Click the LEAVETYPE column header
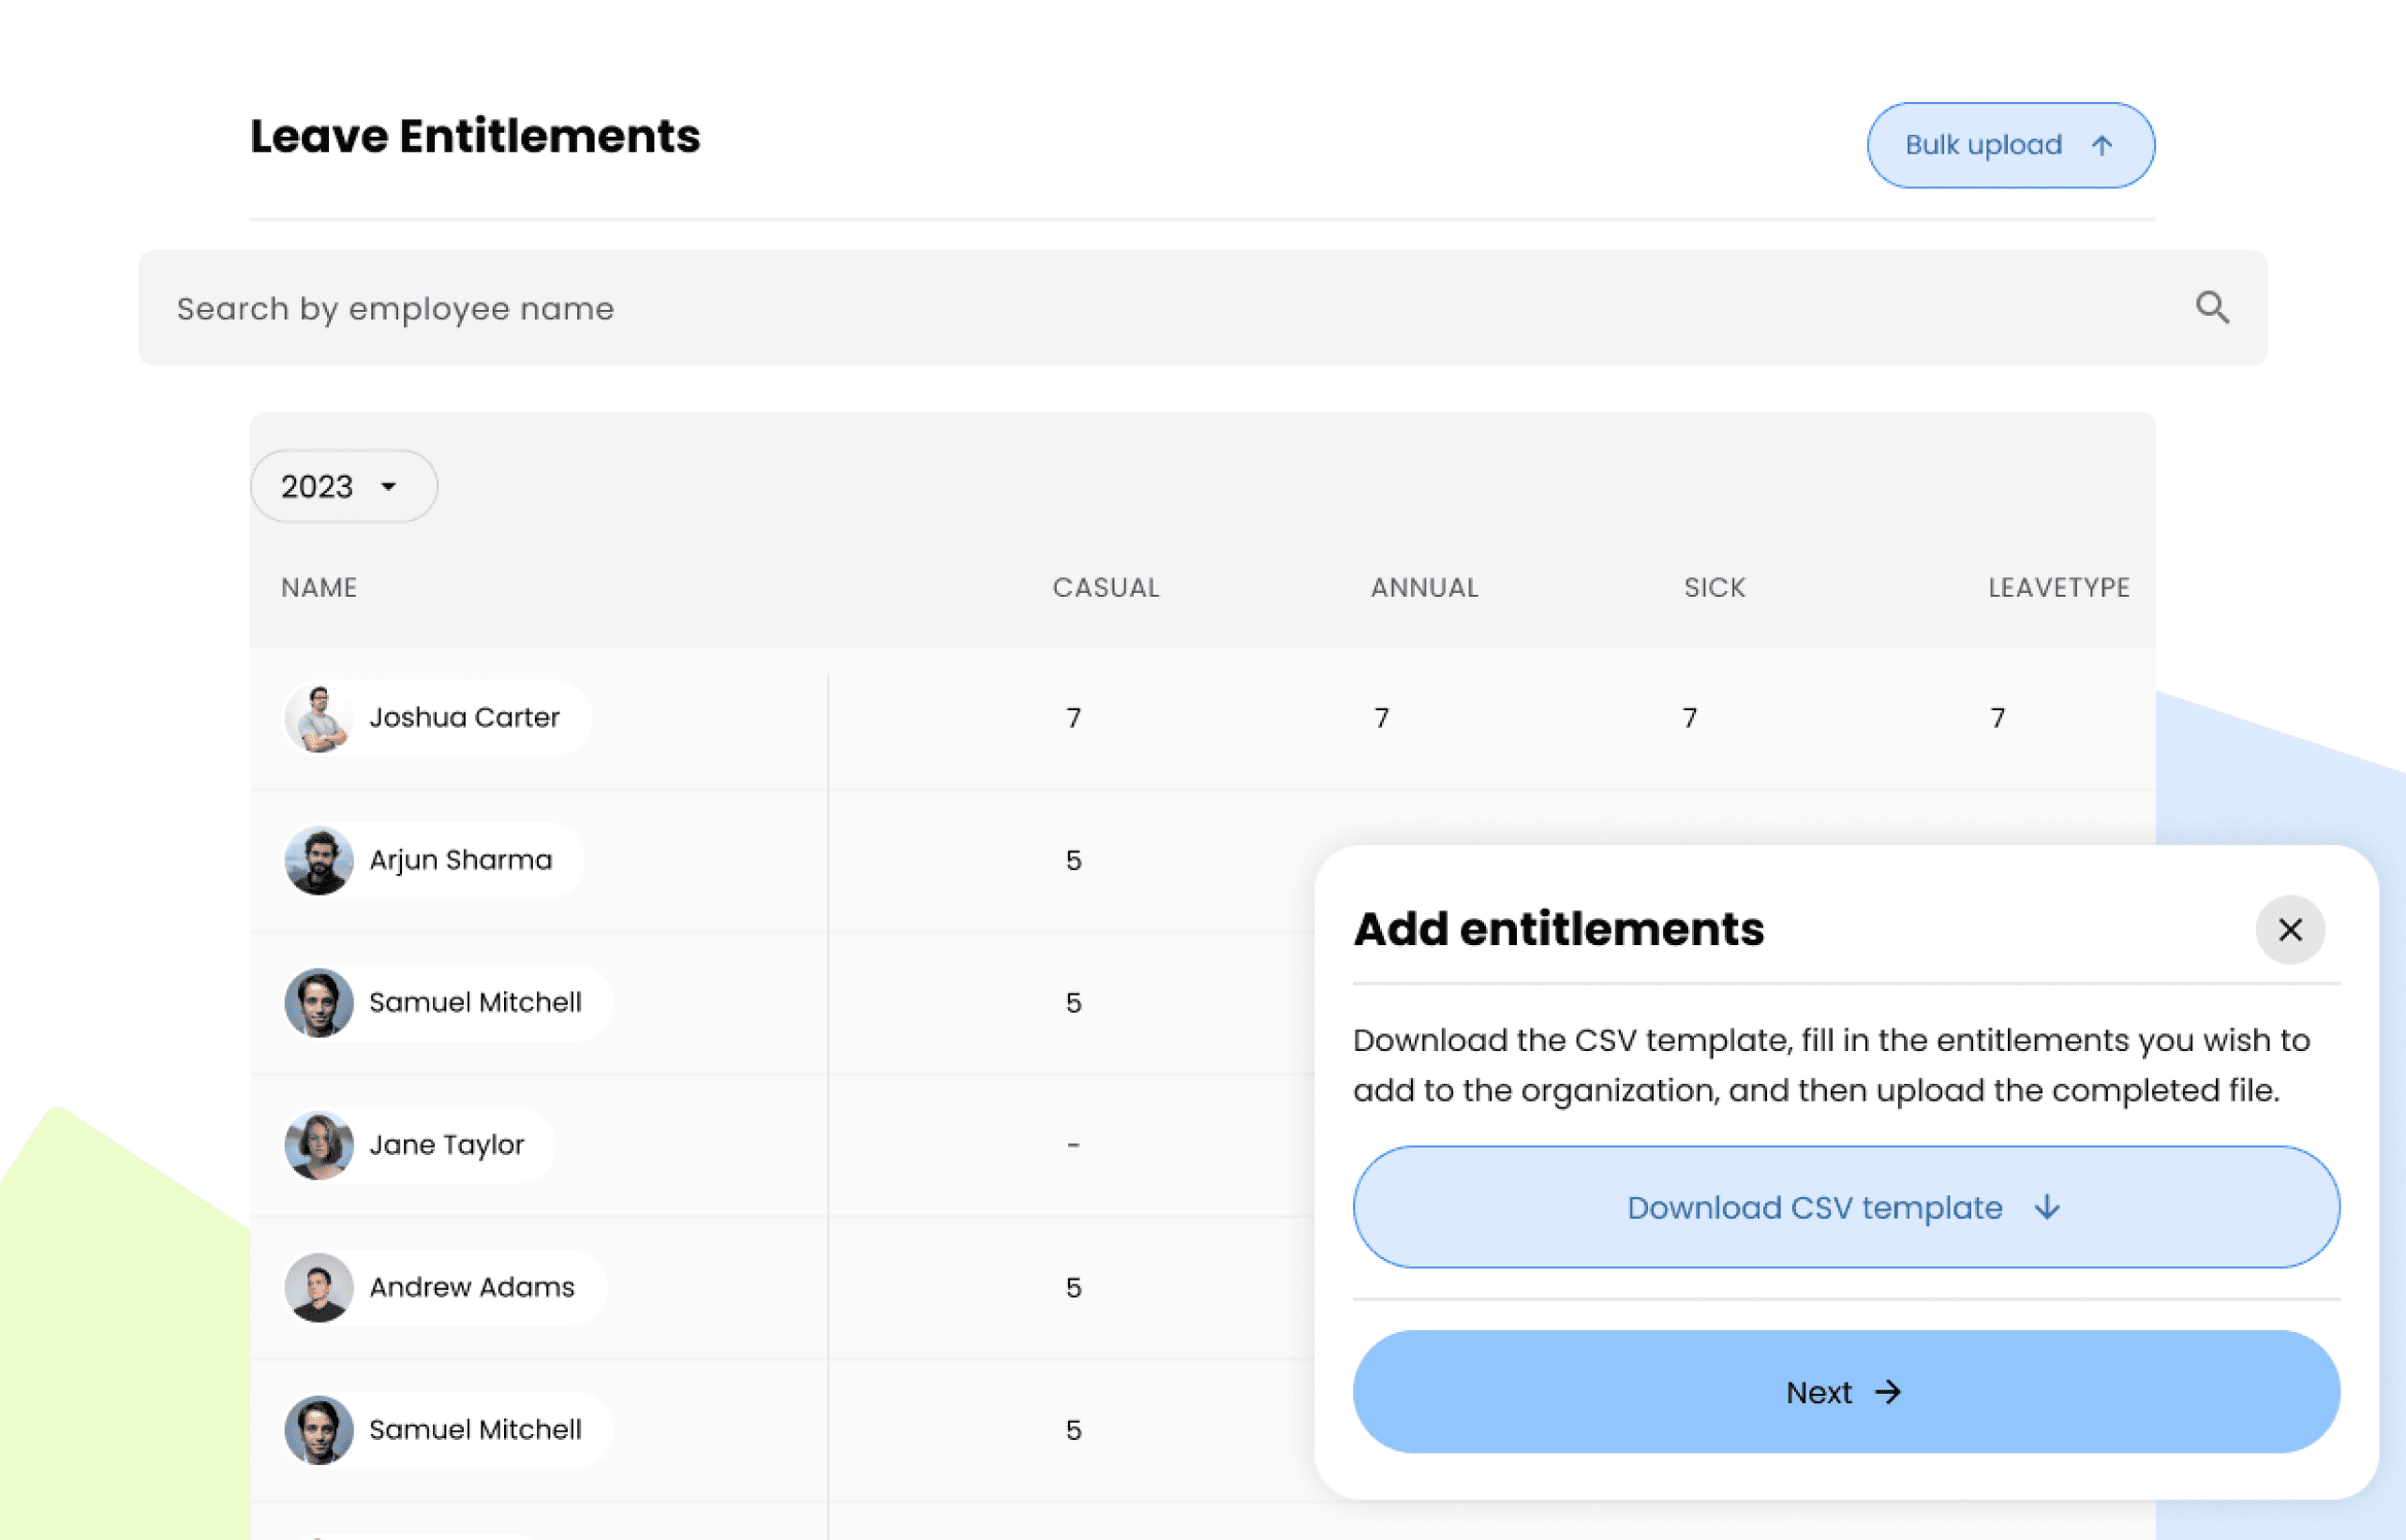 point(2058,587)
